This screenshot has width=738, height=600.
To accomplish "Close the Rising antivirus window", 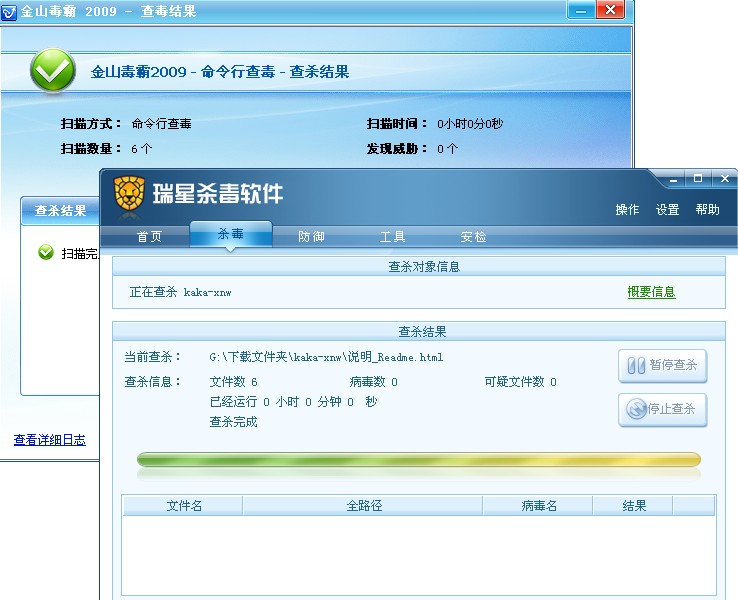I will point(725,178).
